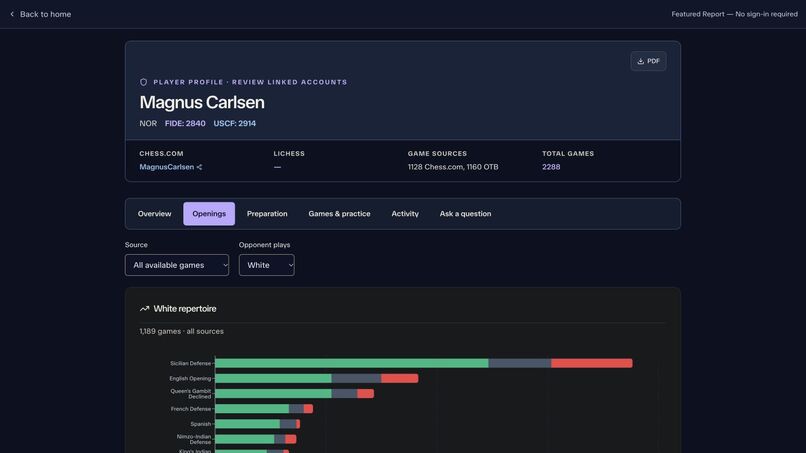
Task: Click the Spanish label on chart
Action: coord(200,424)
